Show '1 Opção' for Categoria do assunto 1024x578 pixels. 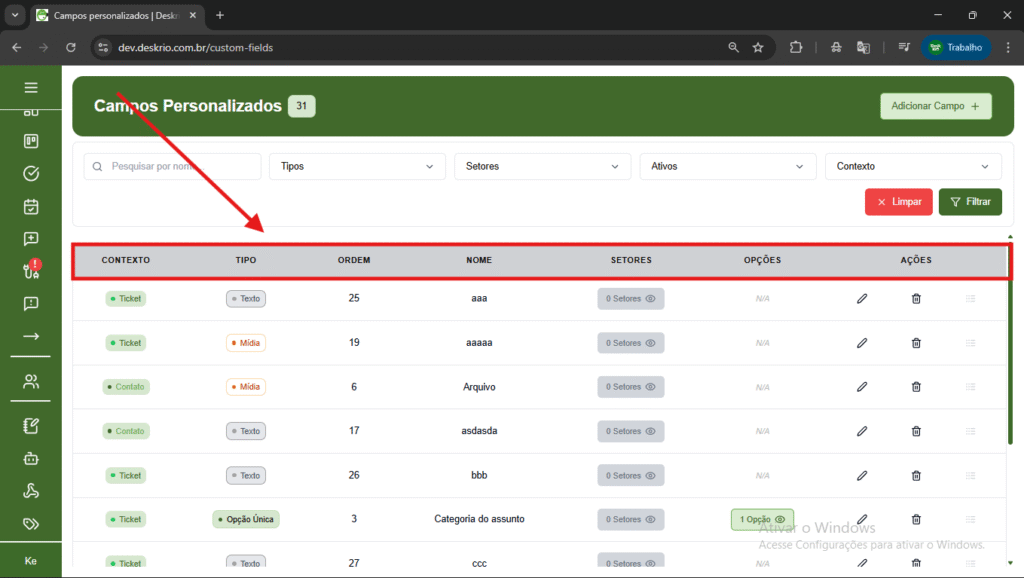[x=762, y=519]
